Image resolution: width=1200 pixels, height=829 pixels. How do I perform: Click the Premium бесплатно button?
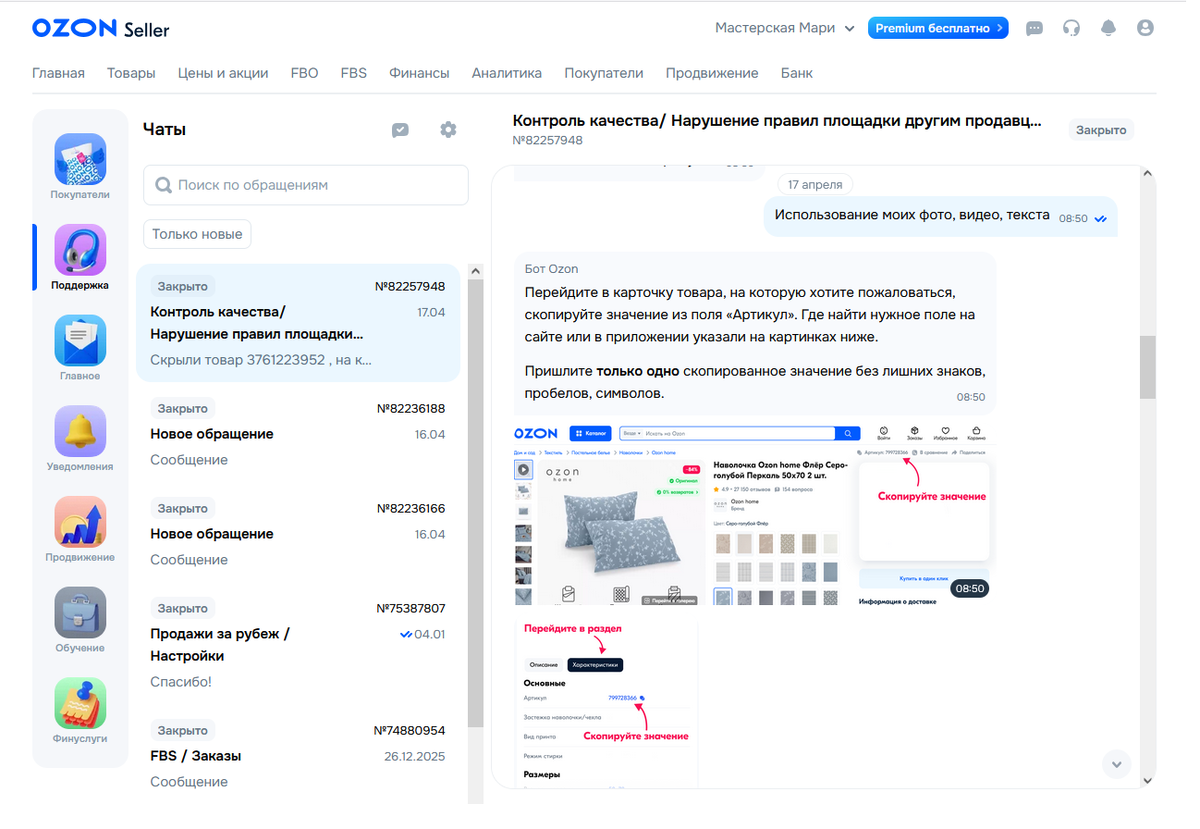938,28
